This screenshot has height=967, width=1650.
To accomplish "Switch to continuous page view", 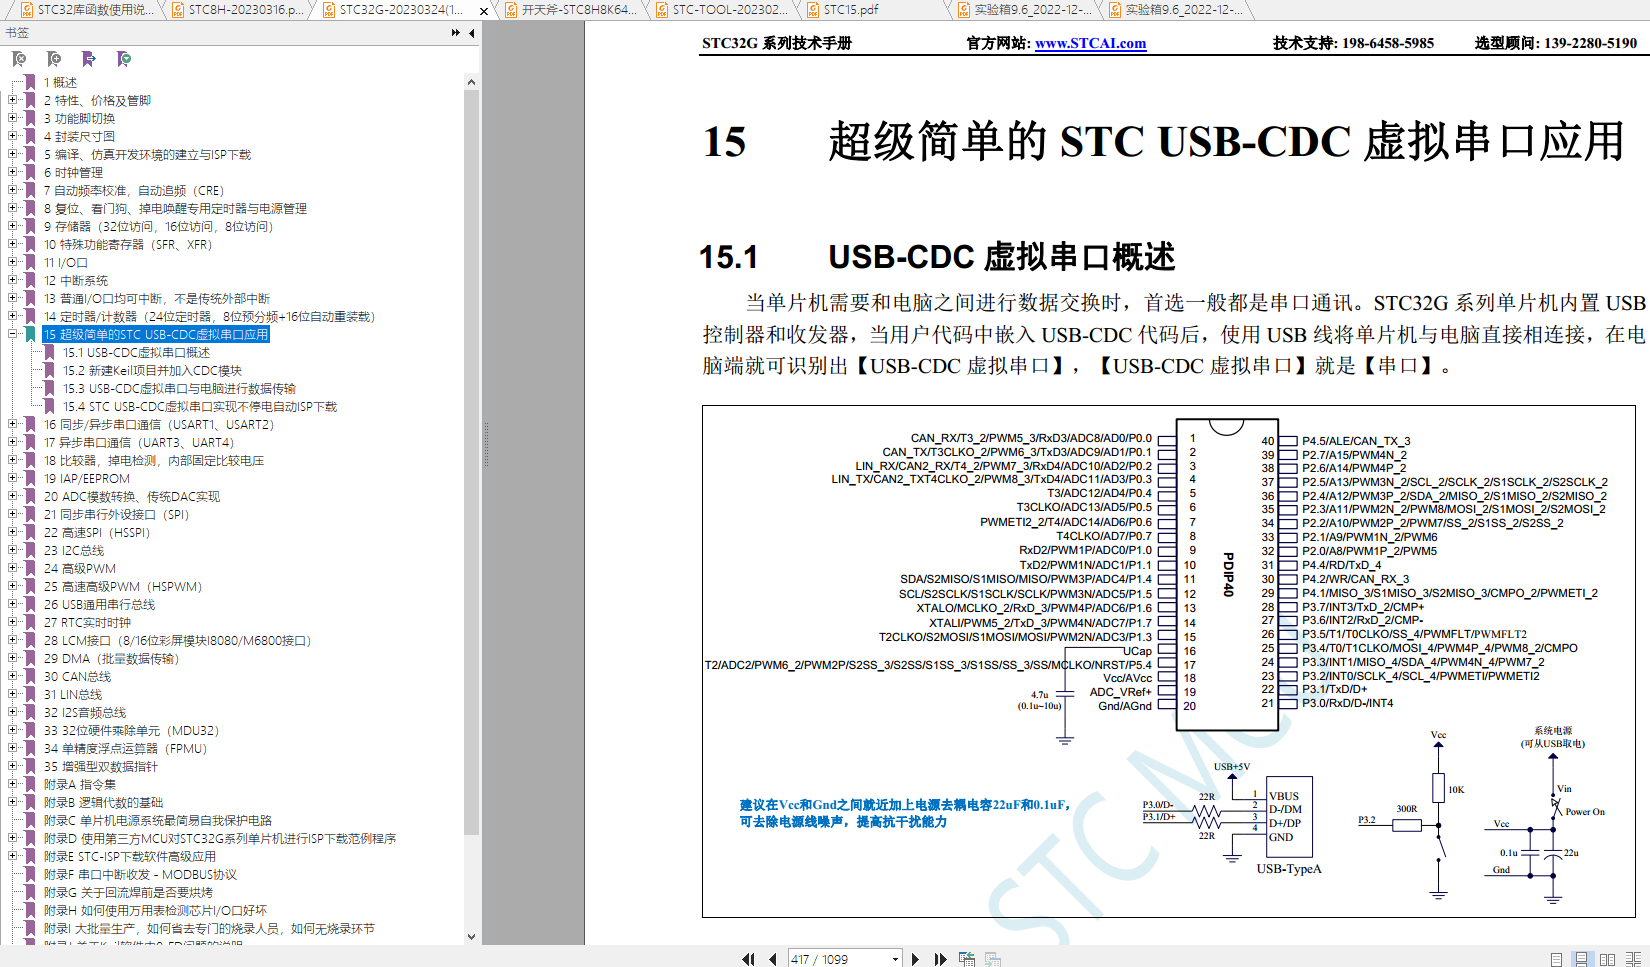I will (1581, 959).
